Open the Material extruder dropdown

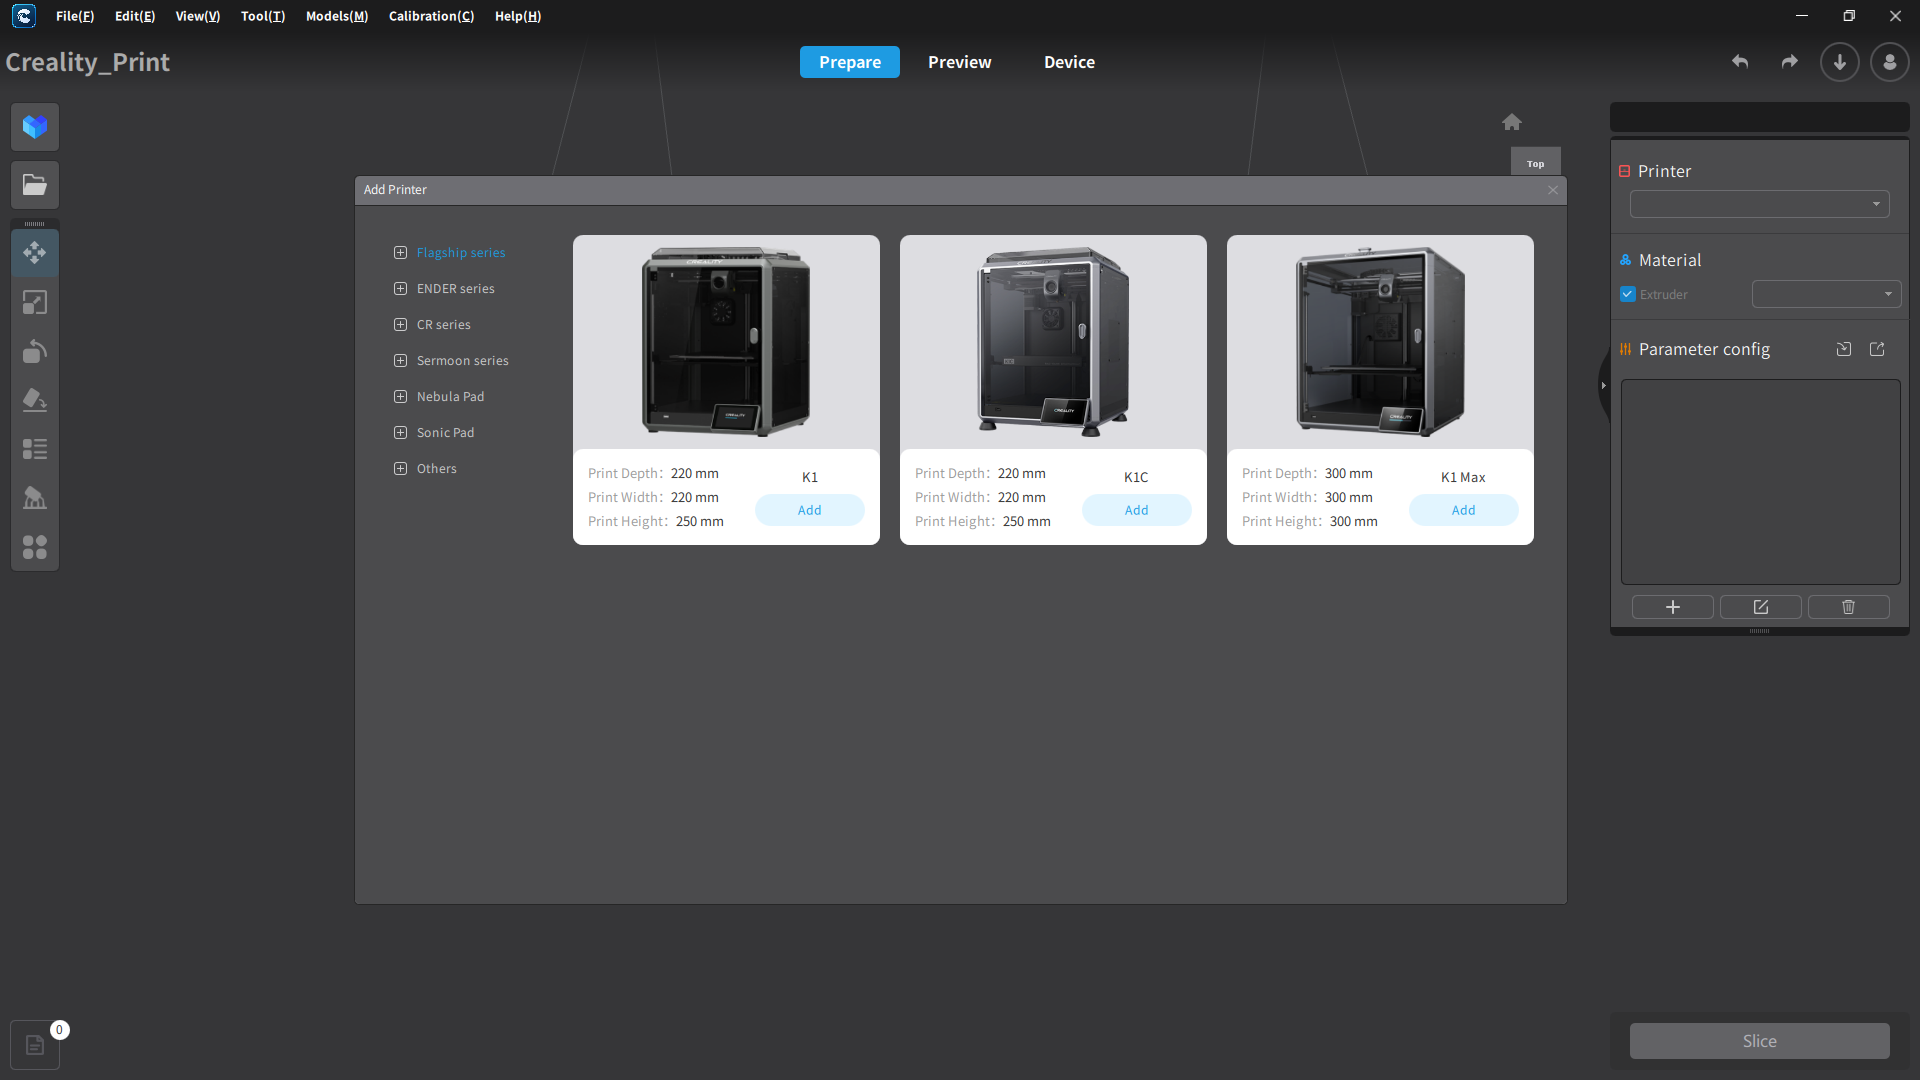coord(1826,294)
